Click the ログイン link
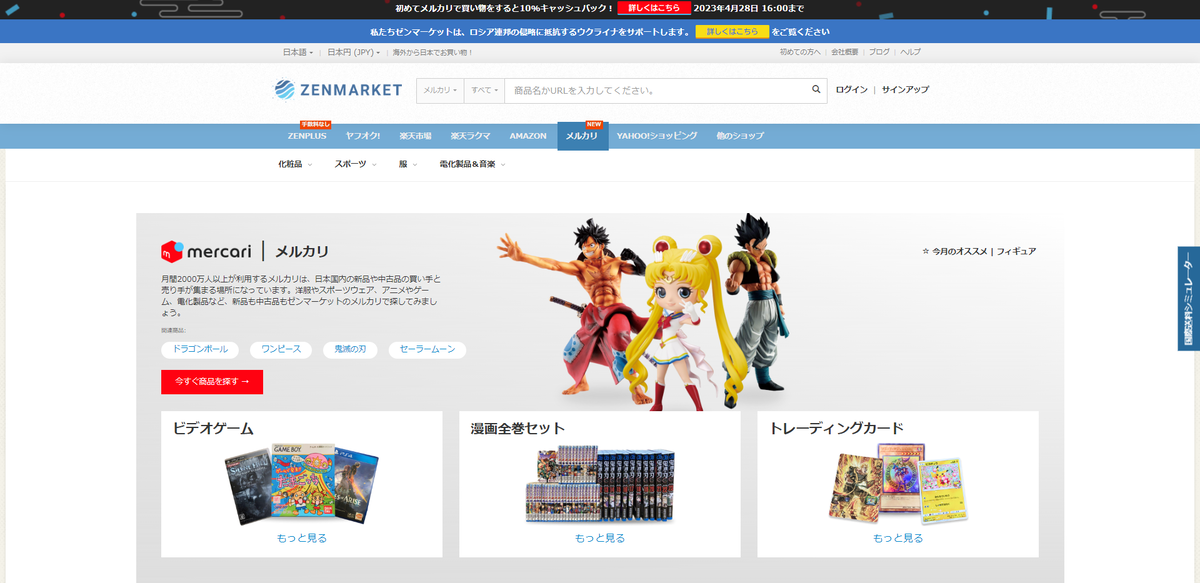The width and height of the screenshot is (1200, 583). coord(852,90)
